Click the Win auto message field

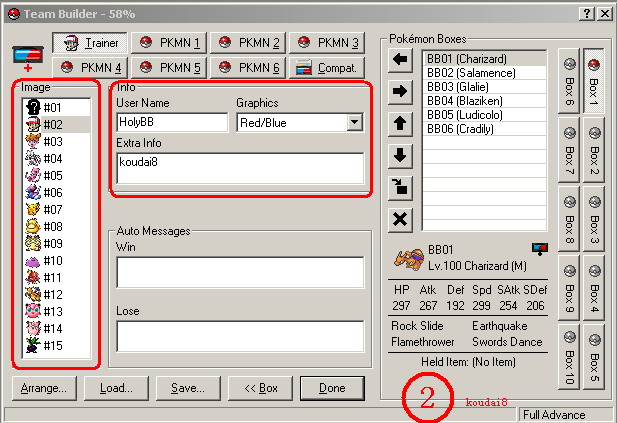pyautogui.click(x=240, y=272)
